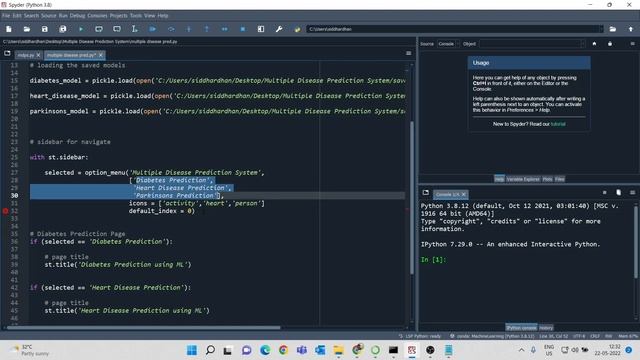
Task: Toggle the Help pane lock icon
Action: click(610, 44)
